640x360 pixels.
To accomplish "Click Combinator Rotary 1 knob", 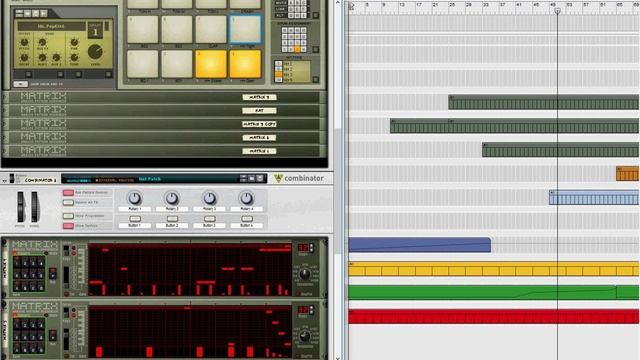I will click(135, 198).
